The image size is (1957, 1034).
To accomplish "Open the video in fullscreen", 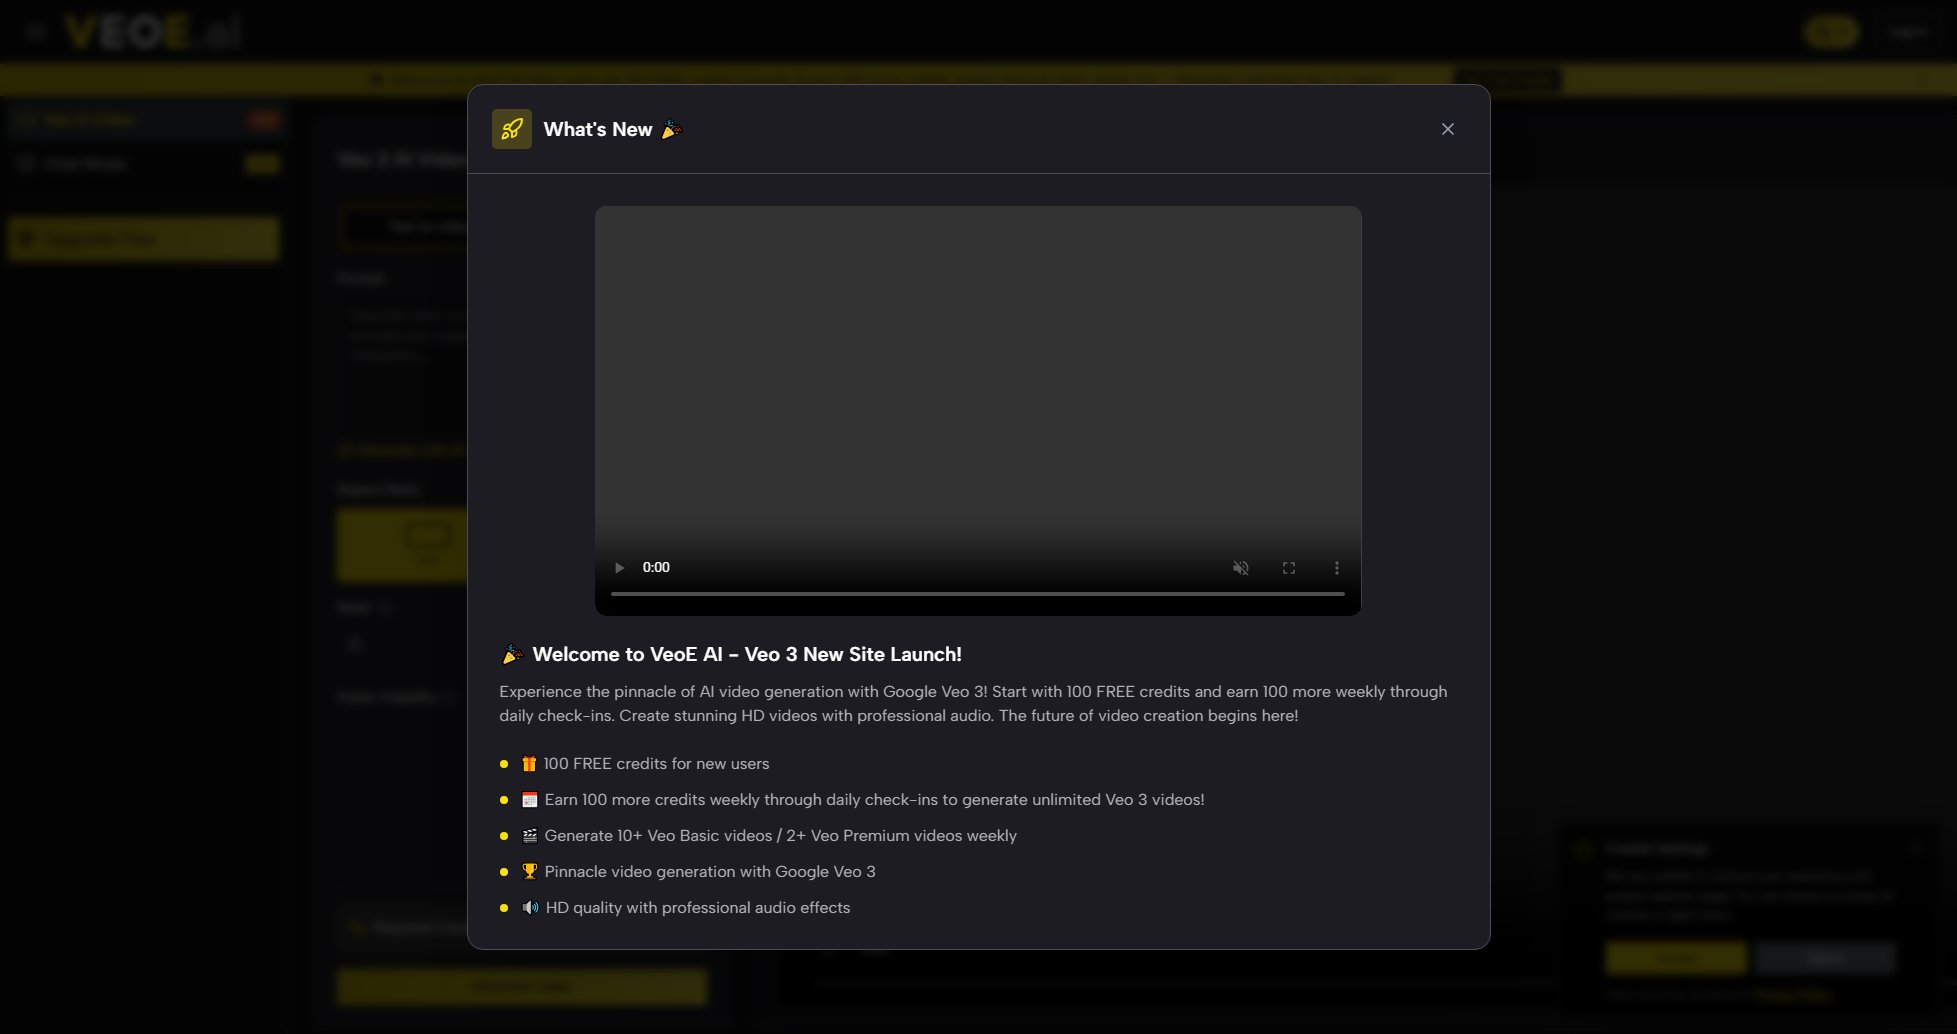I will 1288,567.
